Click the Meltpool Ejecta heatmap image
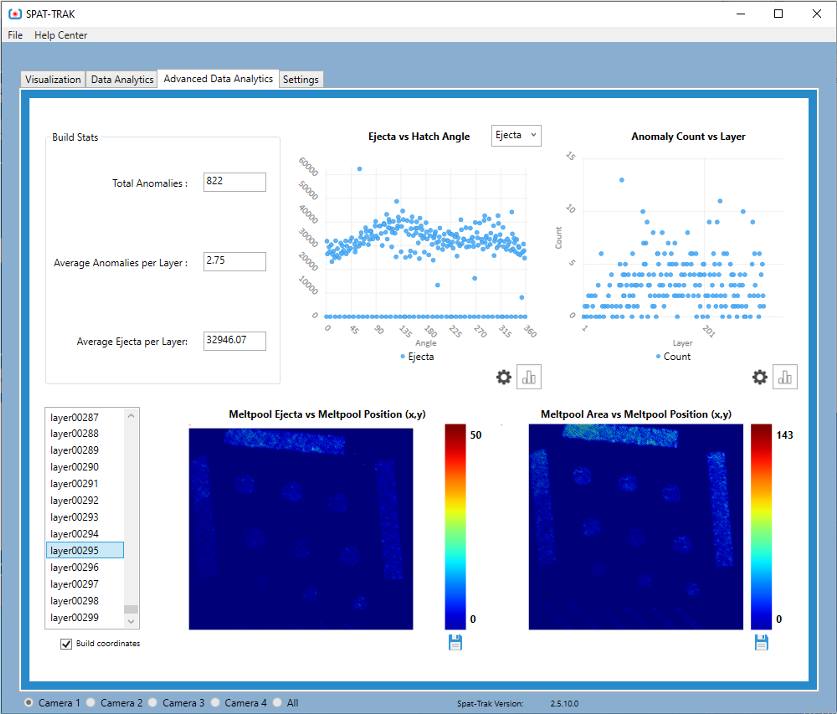 coord(301,529)
